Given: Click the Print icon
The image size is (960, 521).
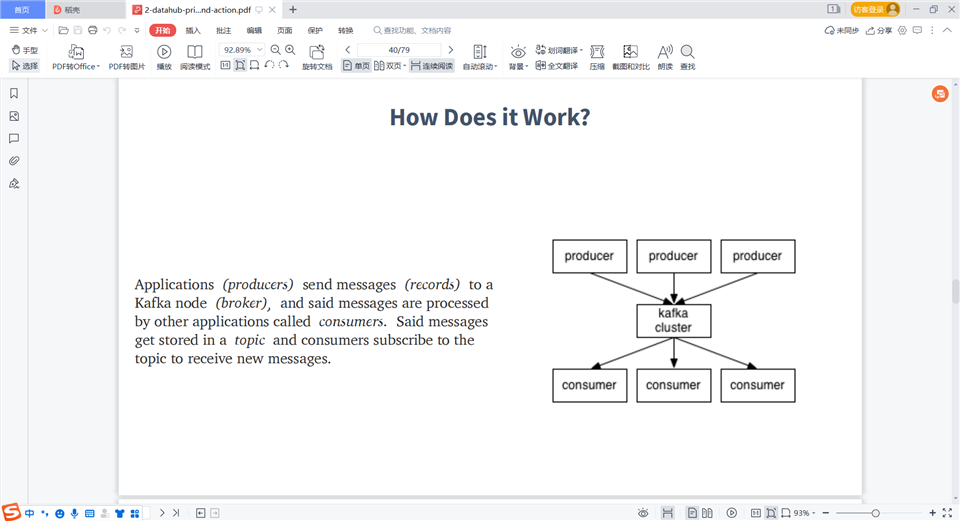Looking at the screenshot, I should tap(92, 30).
